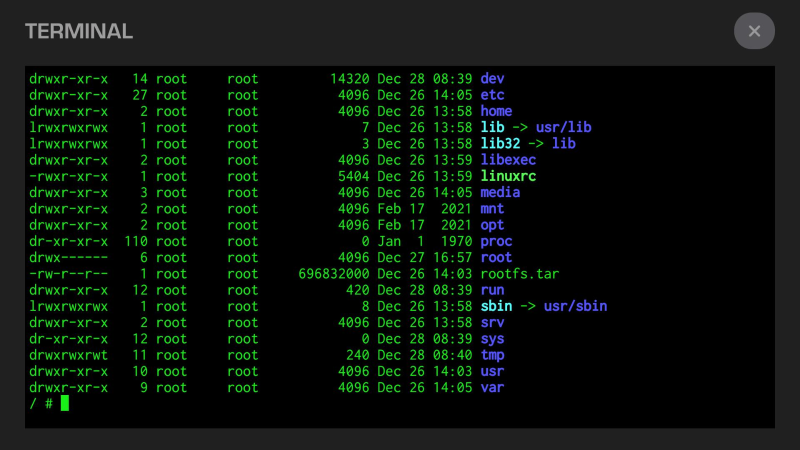Click the time 14:03 on the rootfs.tar row
The height and width of the screenshot is (450, 800).
point(453,274)
